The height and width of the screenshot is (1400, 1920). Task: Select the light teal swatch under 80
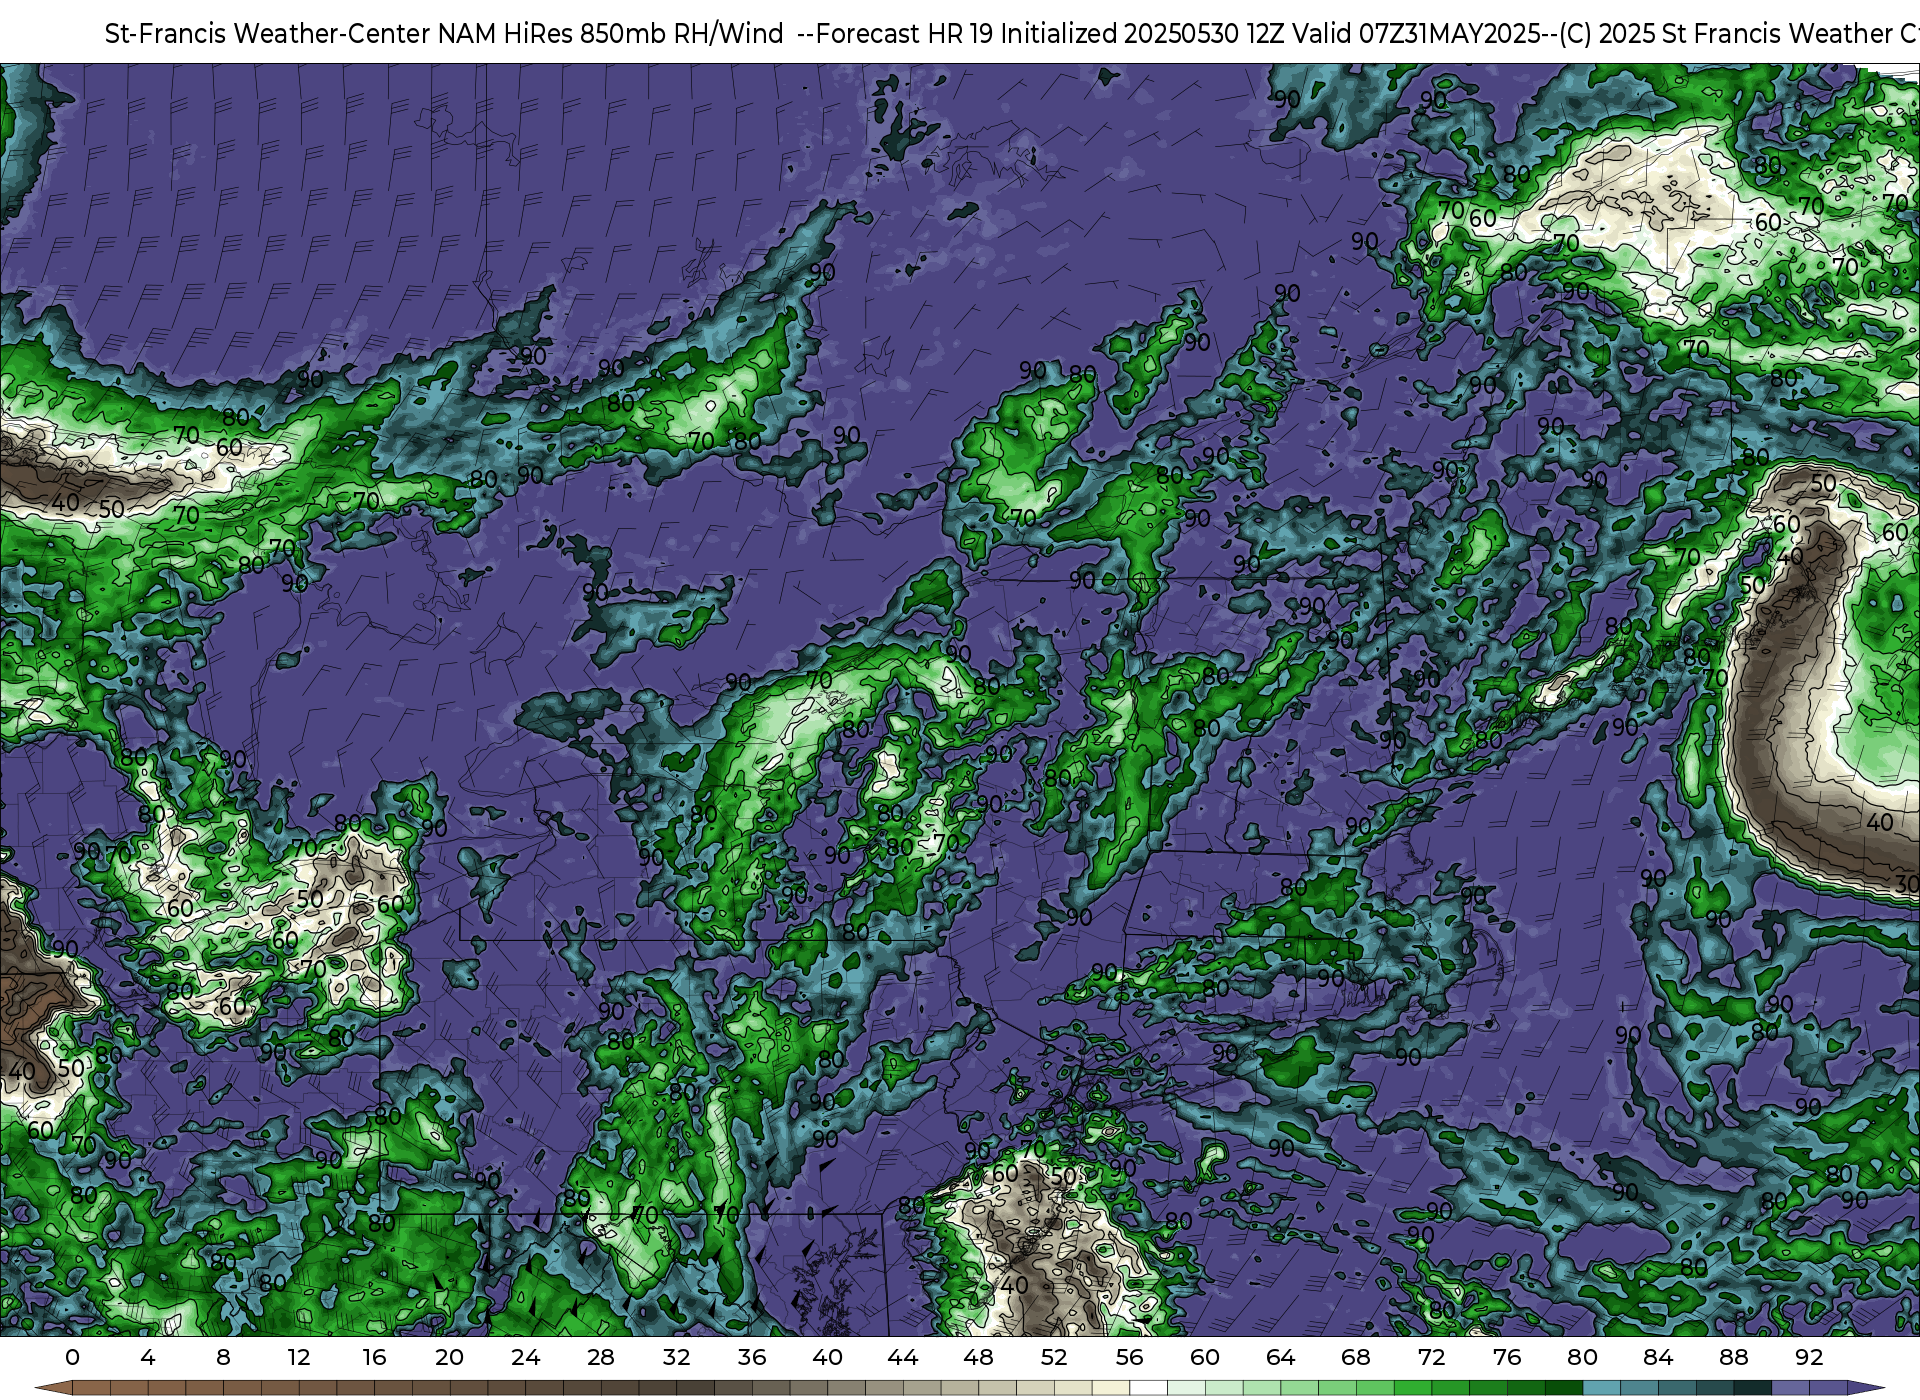pos(1601,1389)
